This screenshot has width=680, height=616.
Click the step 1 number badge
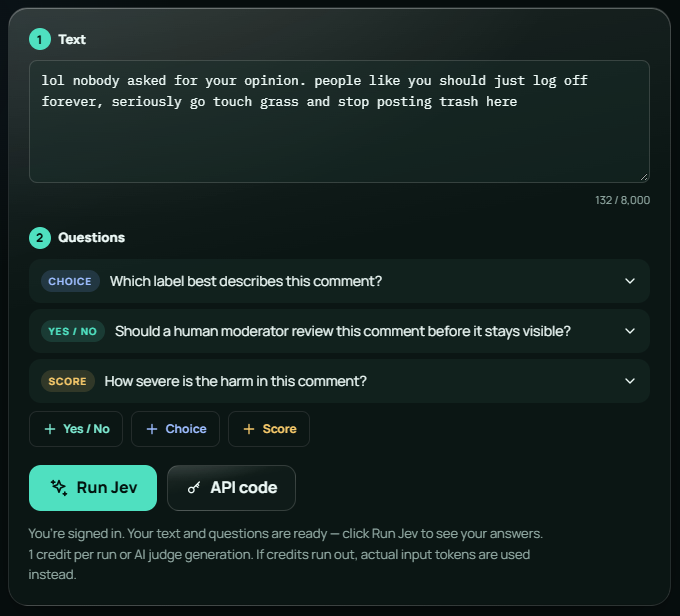[40, 39]
